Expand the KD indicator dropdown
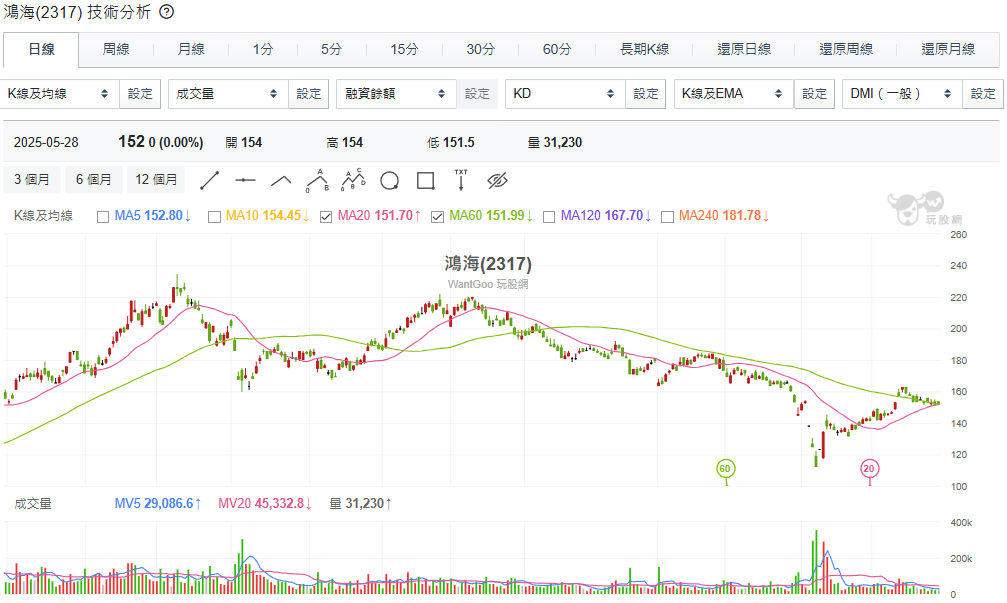Screen dimensions: 1007x603 point(564,94)
